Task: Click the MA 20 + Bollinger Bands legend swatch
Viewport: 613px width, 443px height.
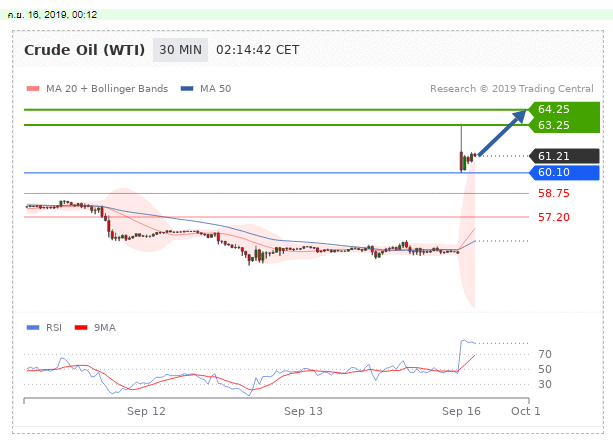Action: pyautogui.click(x=33, y=89)
